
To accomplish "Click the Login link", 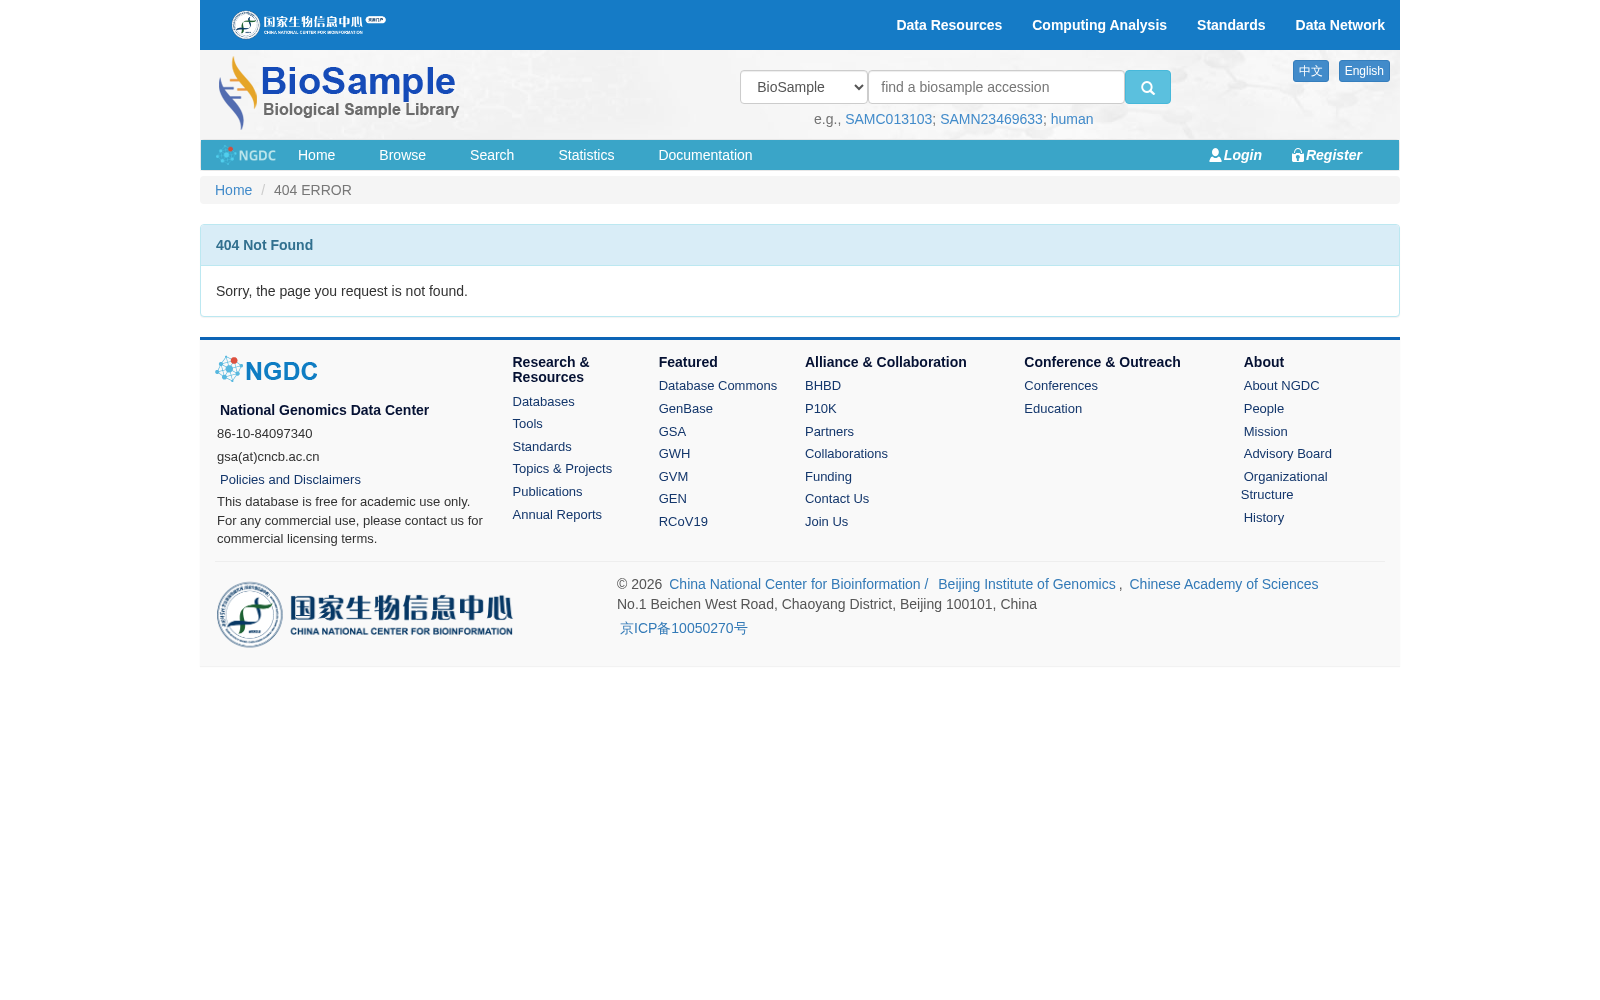I will coord(1235,155).
